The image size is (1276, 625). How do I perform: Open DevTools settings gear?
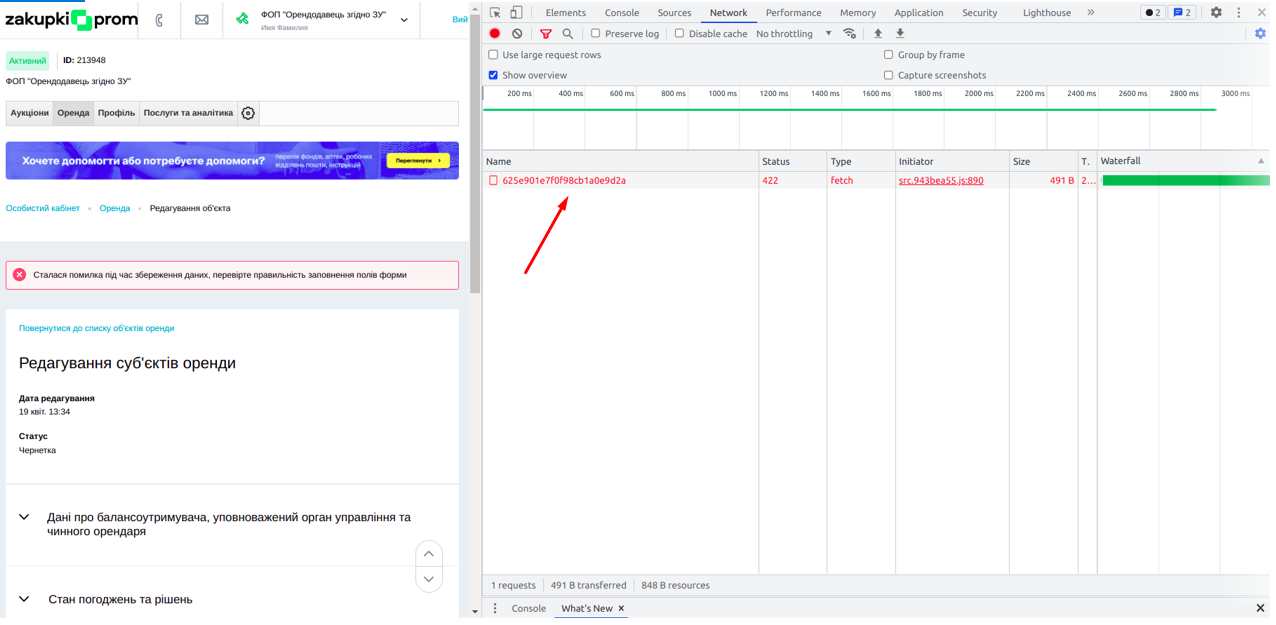[x=1216, y=13]
